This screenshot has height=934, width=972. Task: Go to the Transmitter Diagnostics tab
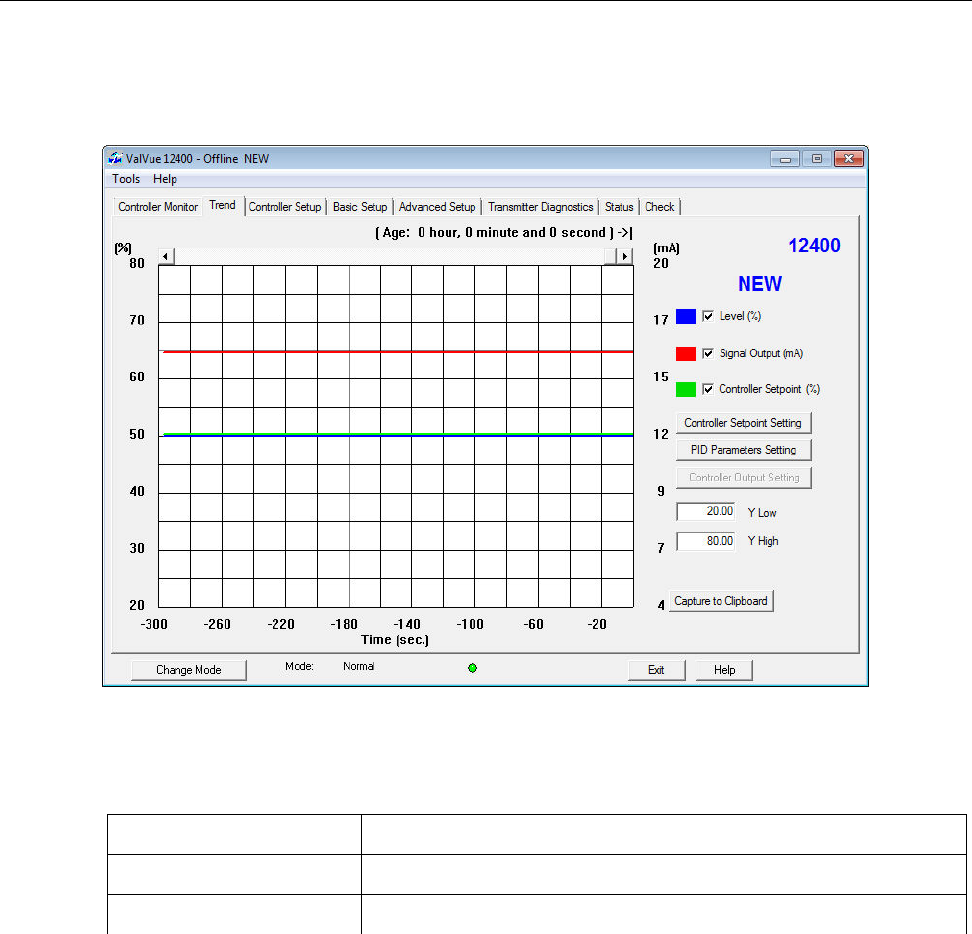(541, 207)
